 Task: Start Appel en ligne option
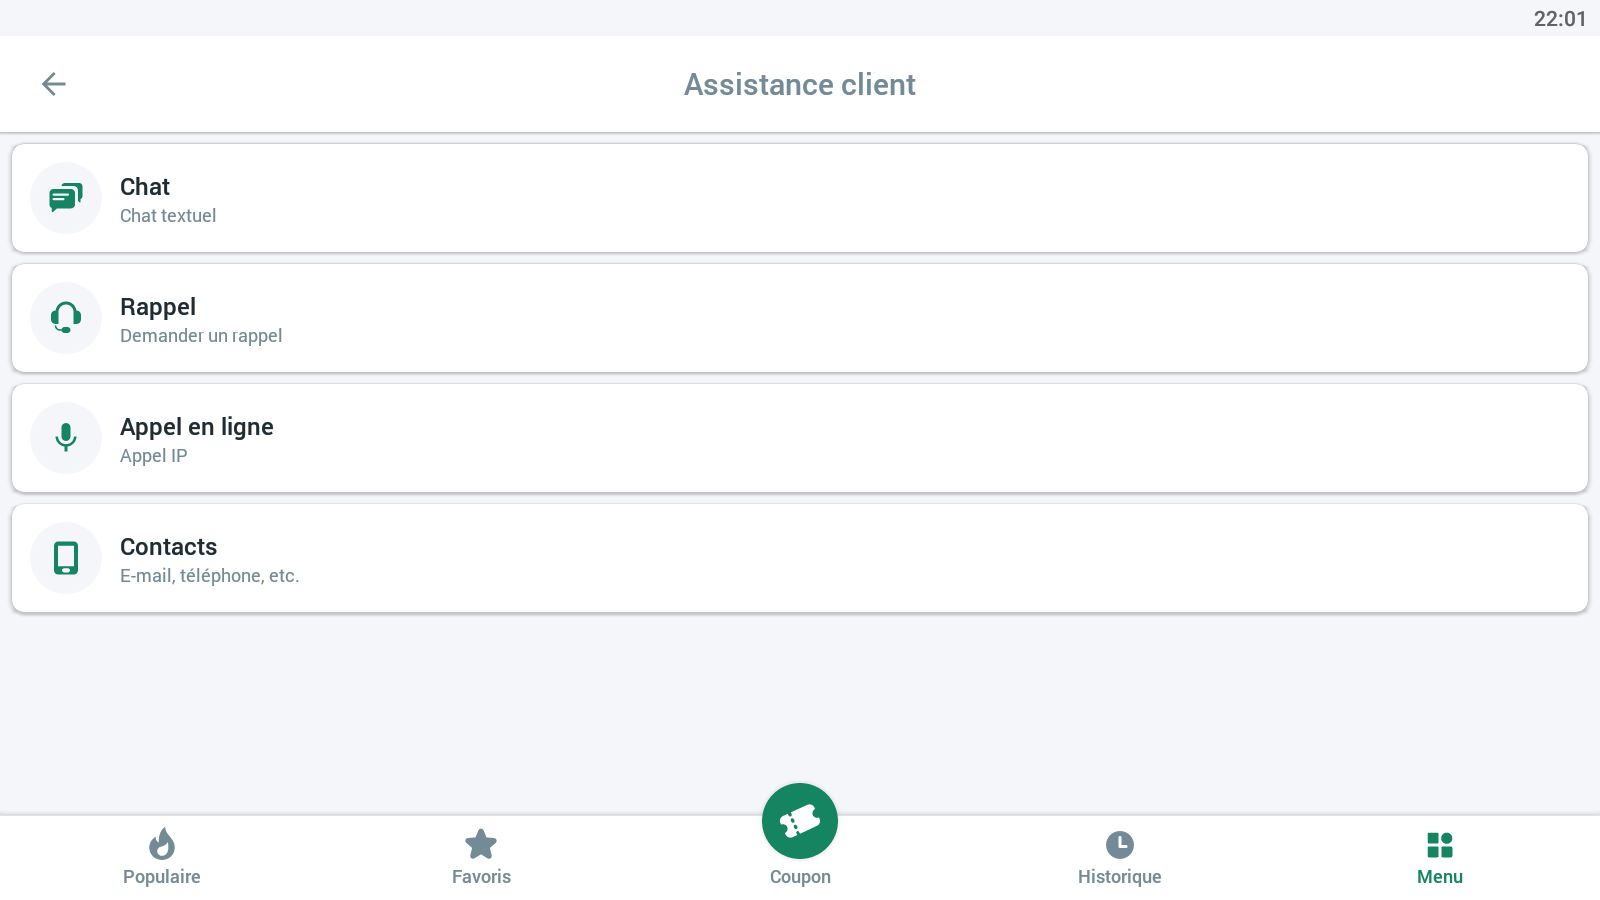tap(197, 427)
